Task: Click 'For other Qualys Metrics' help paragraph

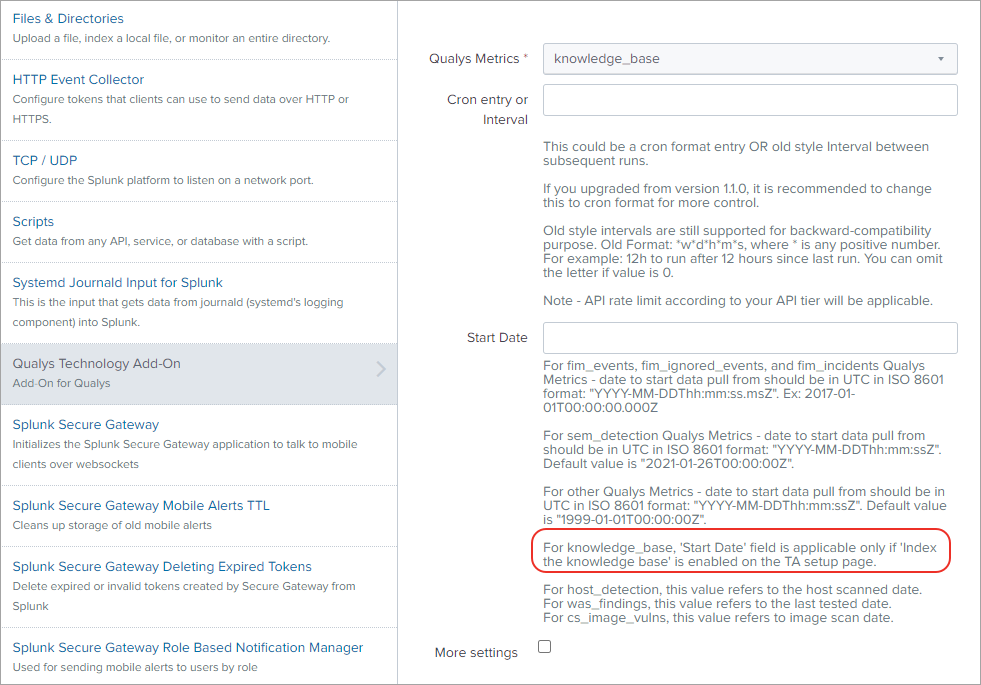Action: click(745, 505)
